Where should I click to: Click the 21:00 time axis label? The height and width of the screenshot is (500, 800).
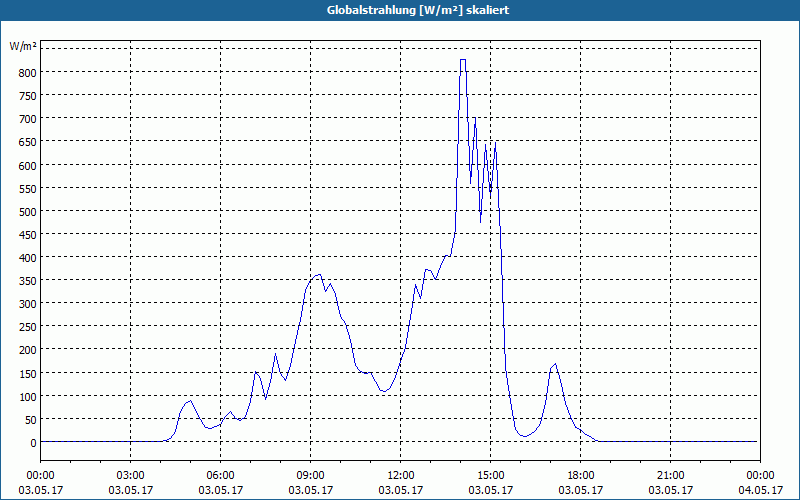pos(670,476)
